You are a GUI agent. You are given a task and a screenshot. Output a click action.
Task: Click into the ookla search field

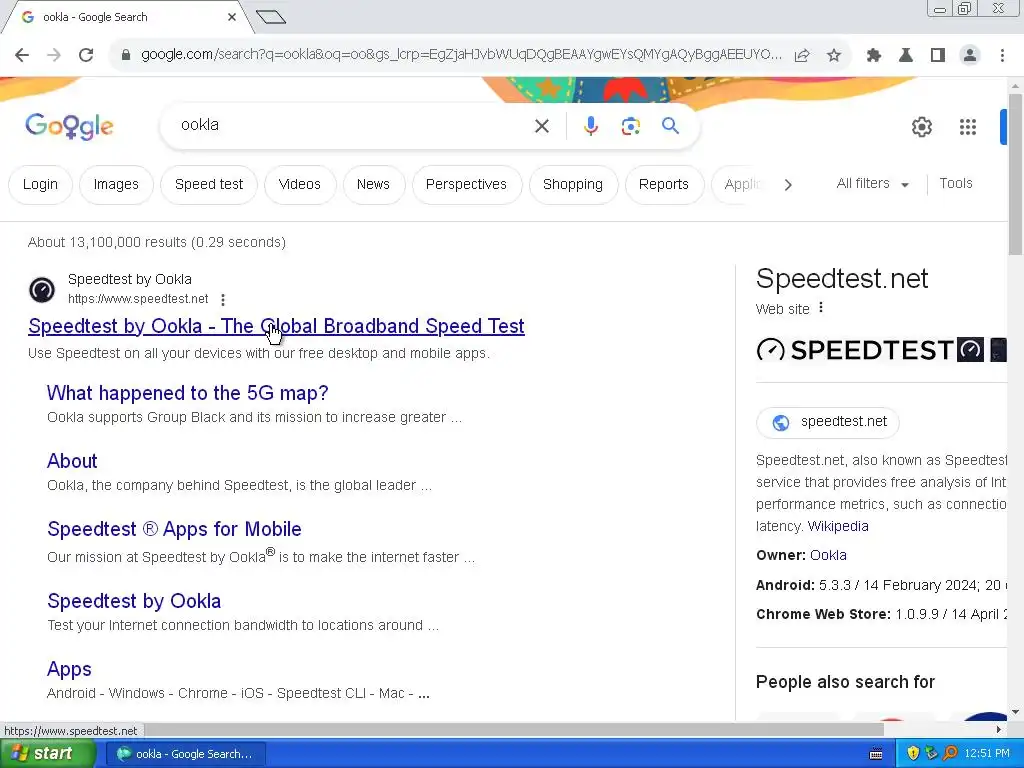(353, 125)
